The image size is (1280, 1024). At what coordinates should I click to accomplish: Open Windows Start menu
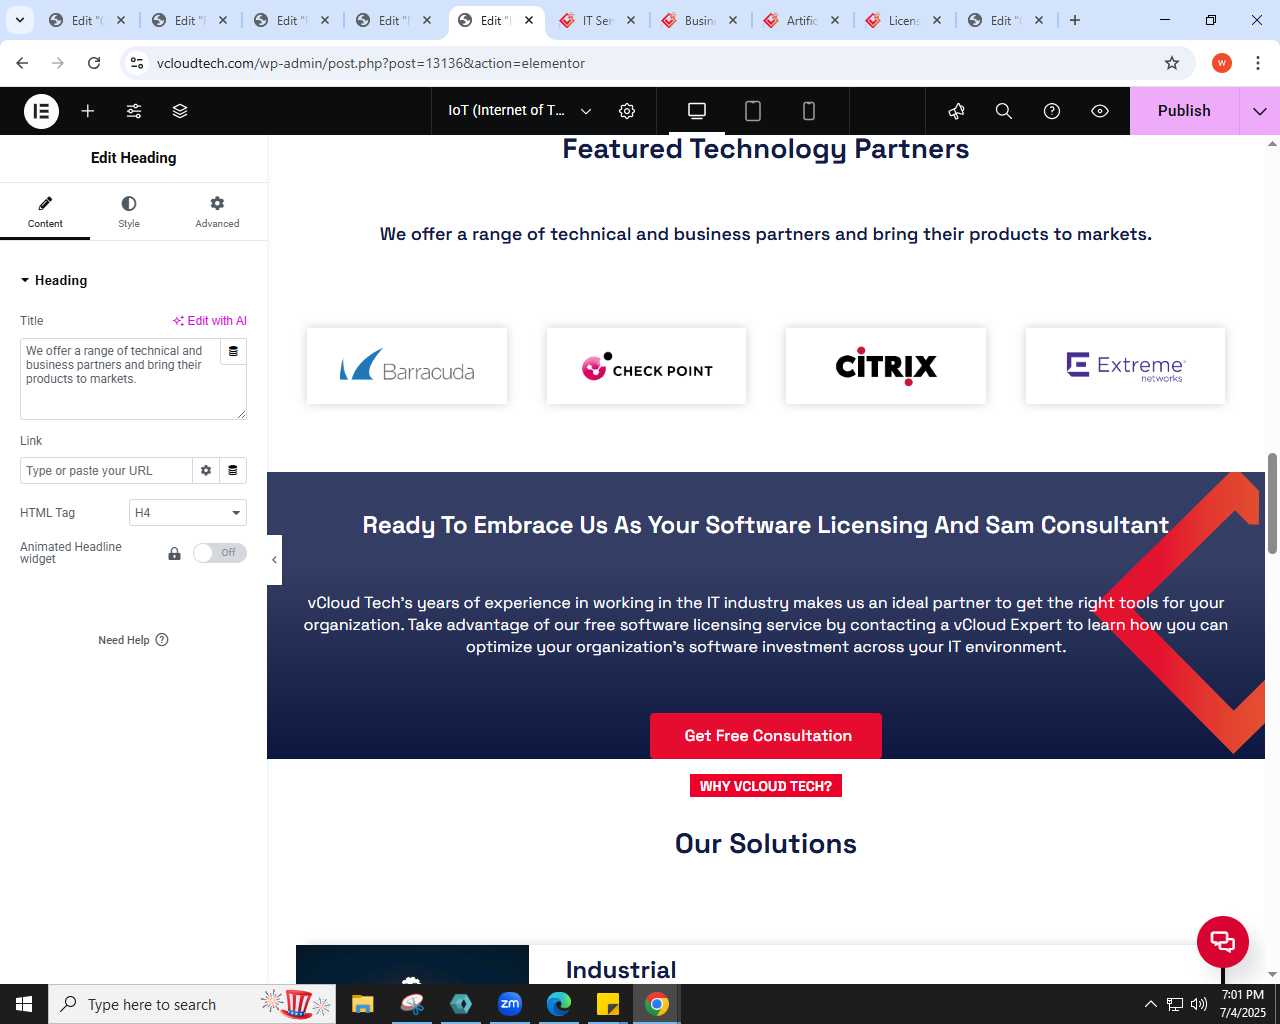coord(24,1004)
